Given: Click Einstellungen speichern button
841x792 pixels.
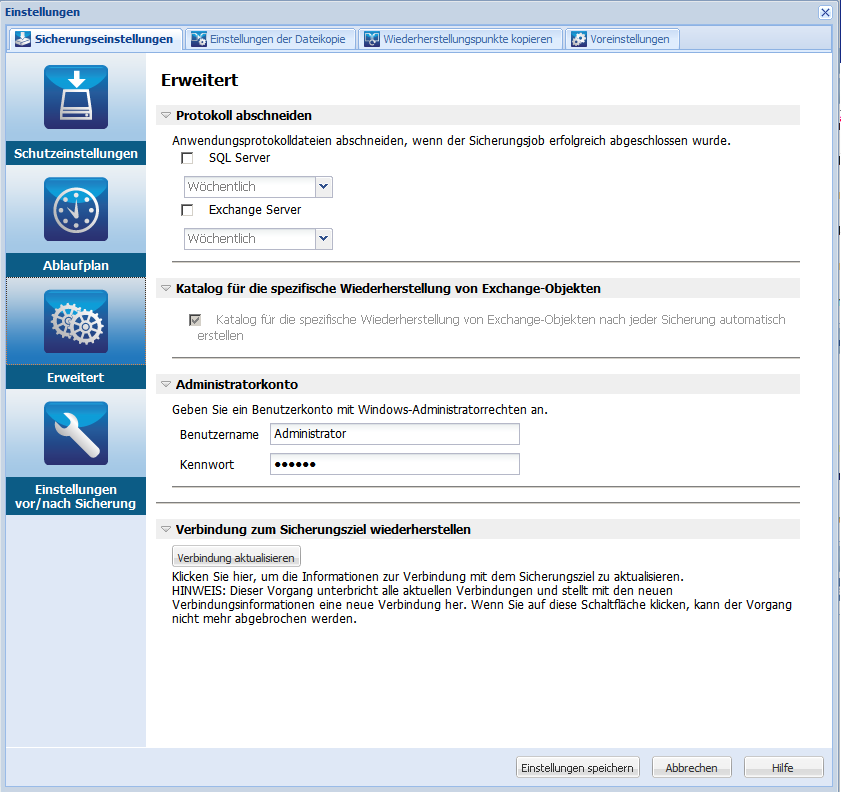Looking at the screenshot, I should point(578,767).
